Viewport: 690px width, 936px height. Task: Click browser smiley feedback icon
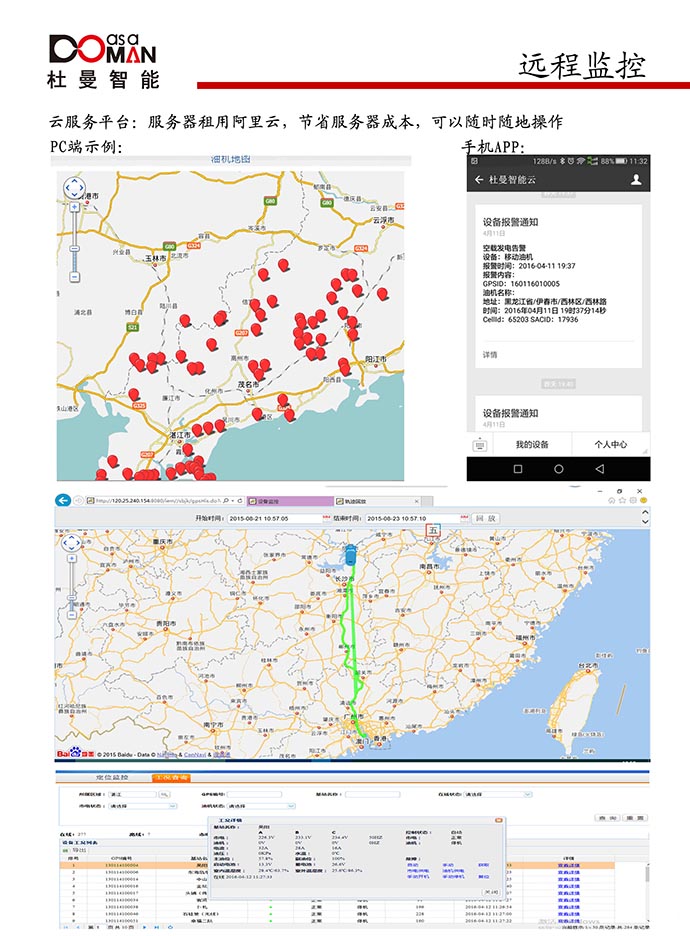tap(643, 501)
